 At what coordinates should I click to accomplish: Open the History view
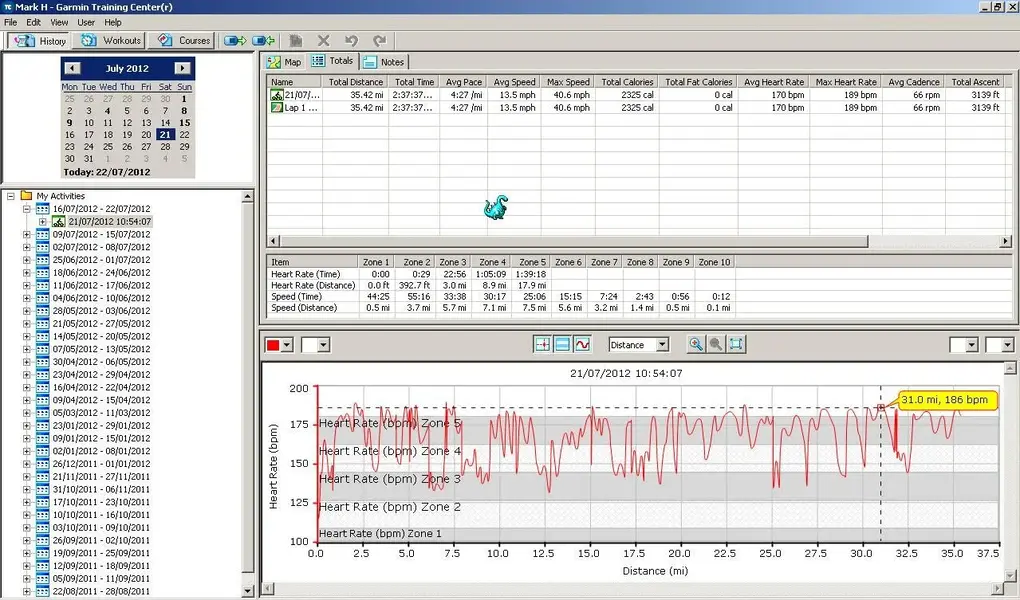pos(40,40)
